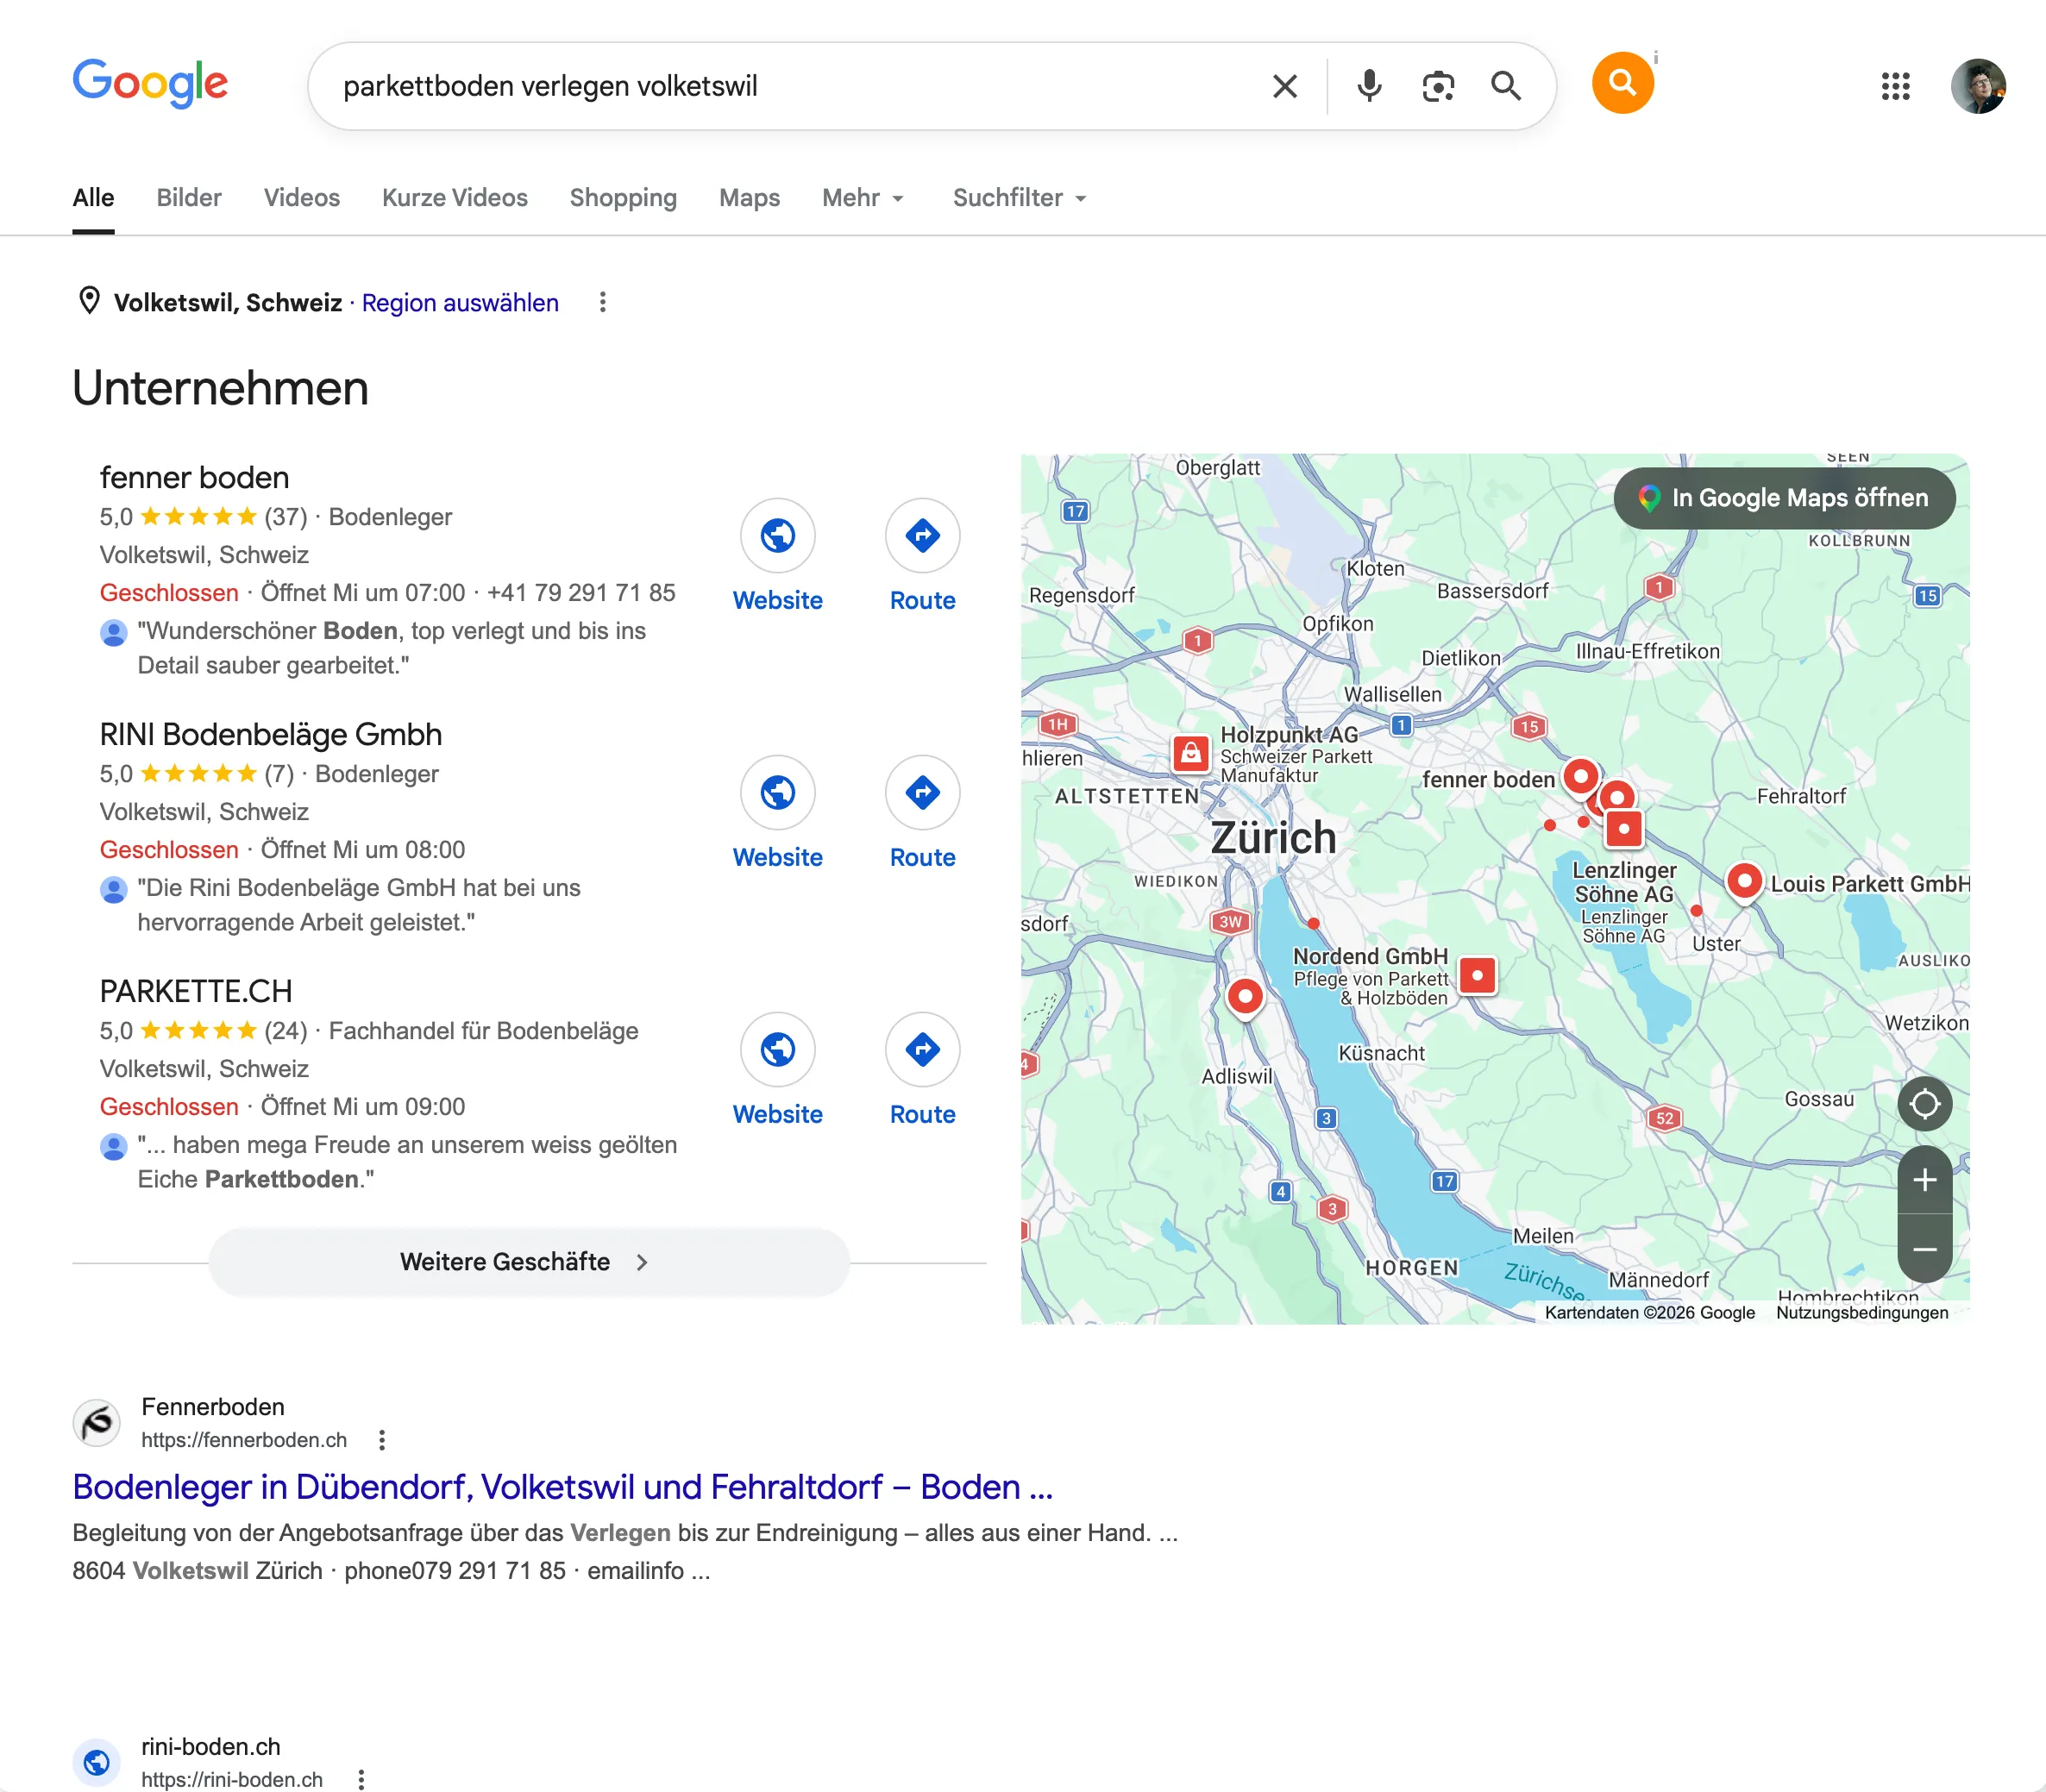This screenshot has width=2046, height=1792.
Task: Click the Nordend GmbH map marker
Action: (x=1477, y=975)
